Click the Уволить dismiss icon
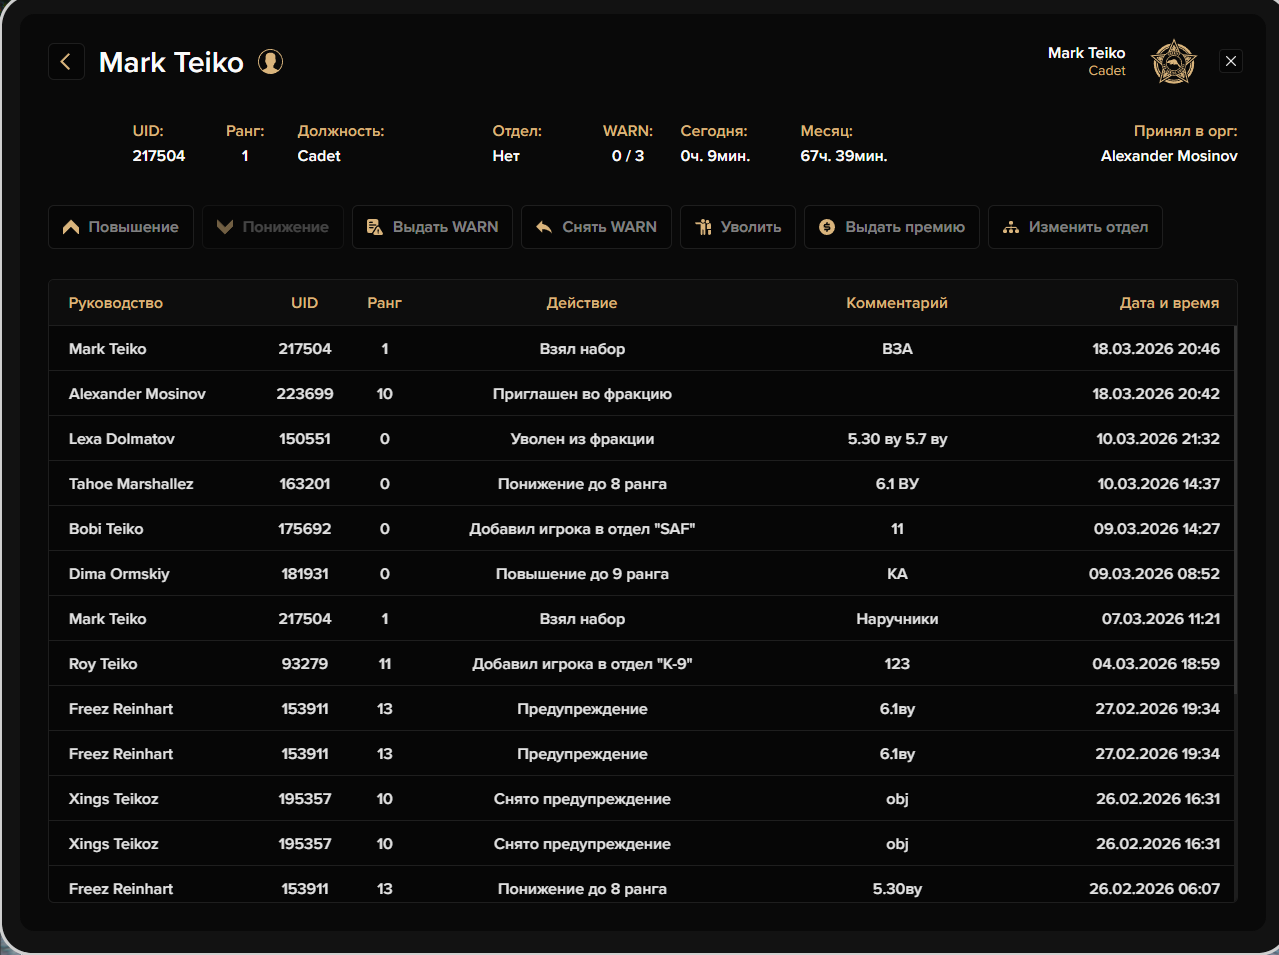Viewport: 1279px width, 955px height. click(704, 227)
